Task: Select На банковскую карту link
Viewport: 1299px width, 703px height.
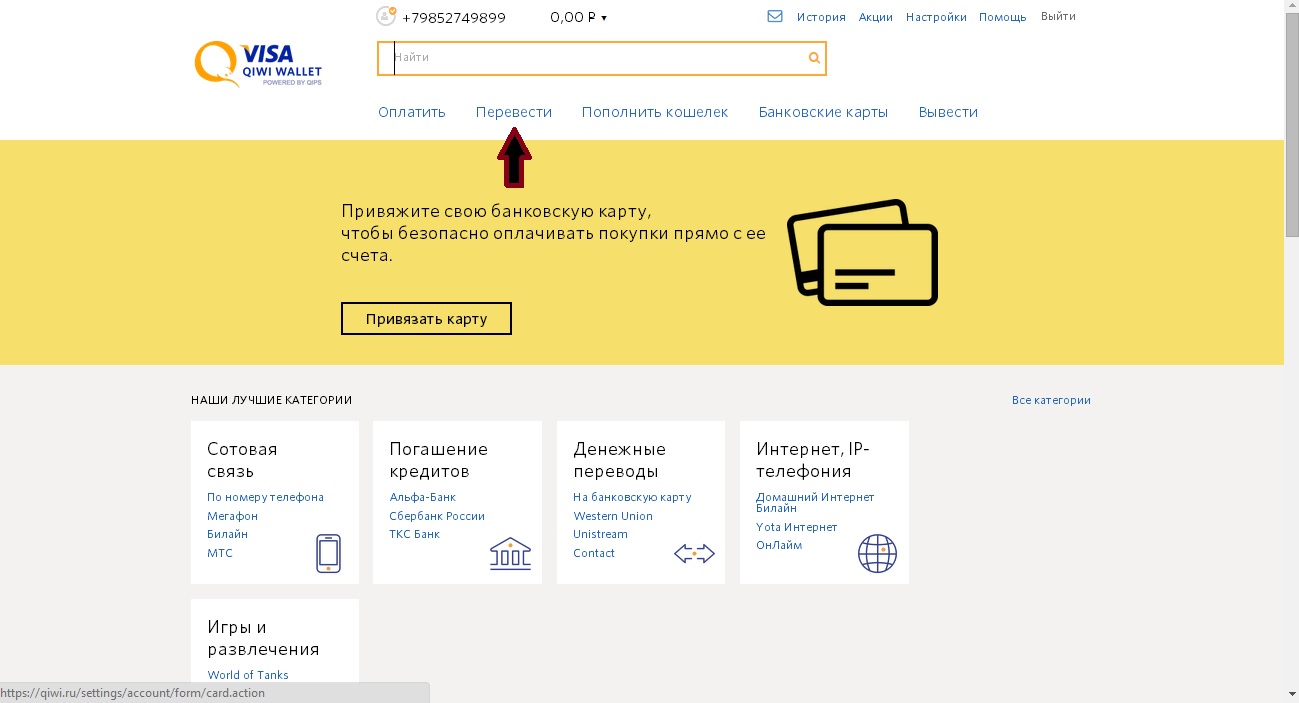Action: coord(632,497)
